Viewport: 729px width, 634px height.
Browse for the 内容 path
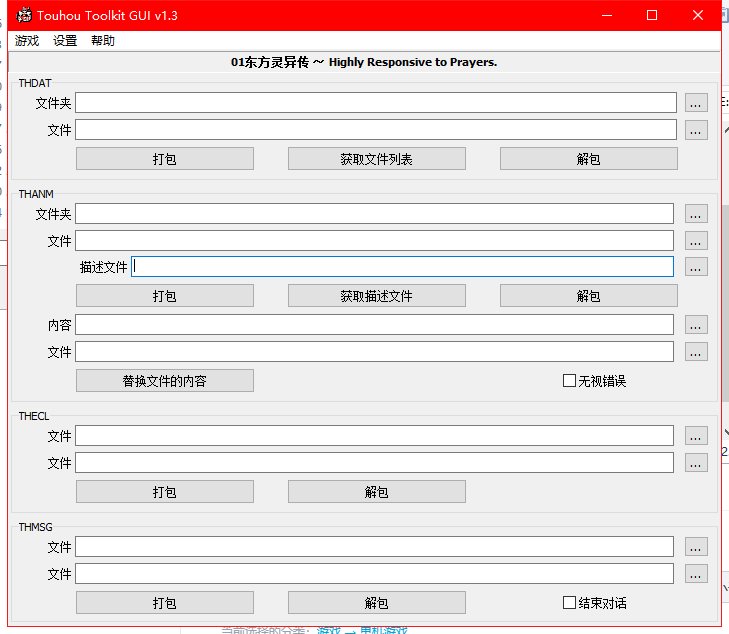(696, 324)
